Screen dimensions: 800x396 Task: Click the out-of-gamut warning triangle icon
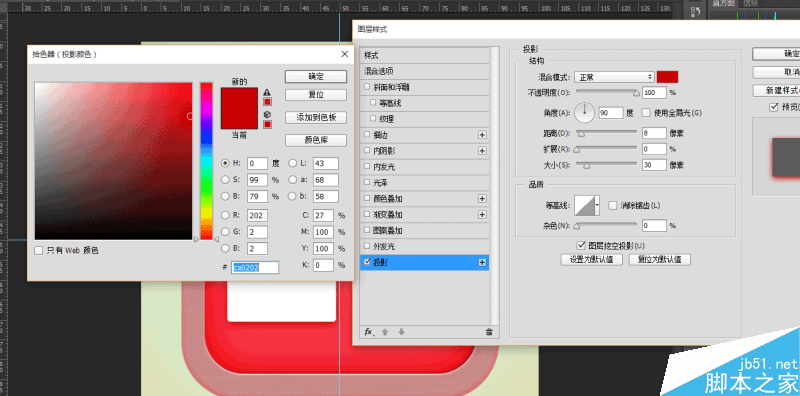(x=267, y=92)
